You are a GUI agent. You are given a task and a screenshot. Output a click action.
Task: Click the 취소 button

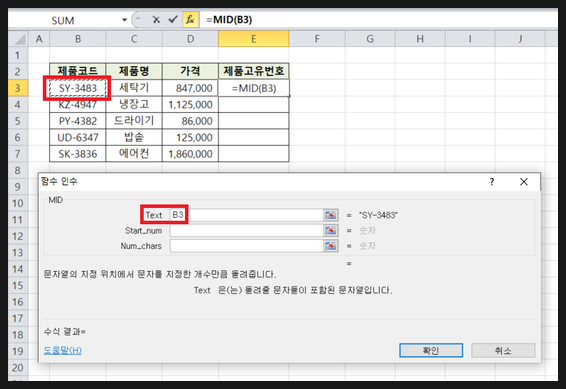[503, 350]
